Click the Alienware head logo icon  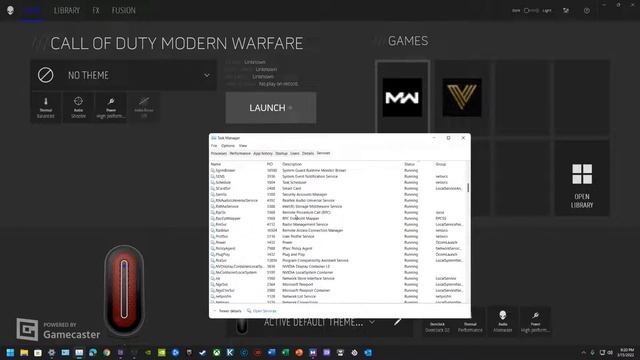(x=10, y=10)
